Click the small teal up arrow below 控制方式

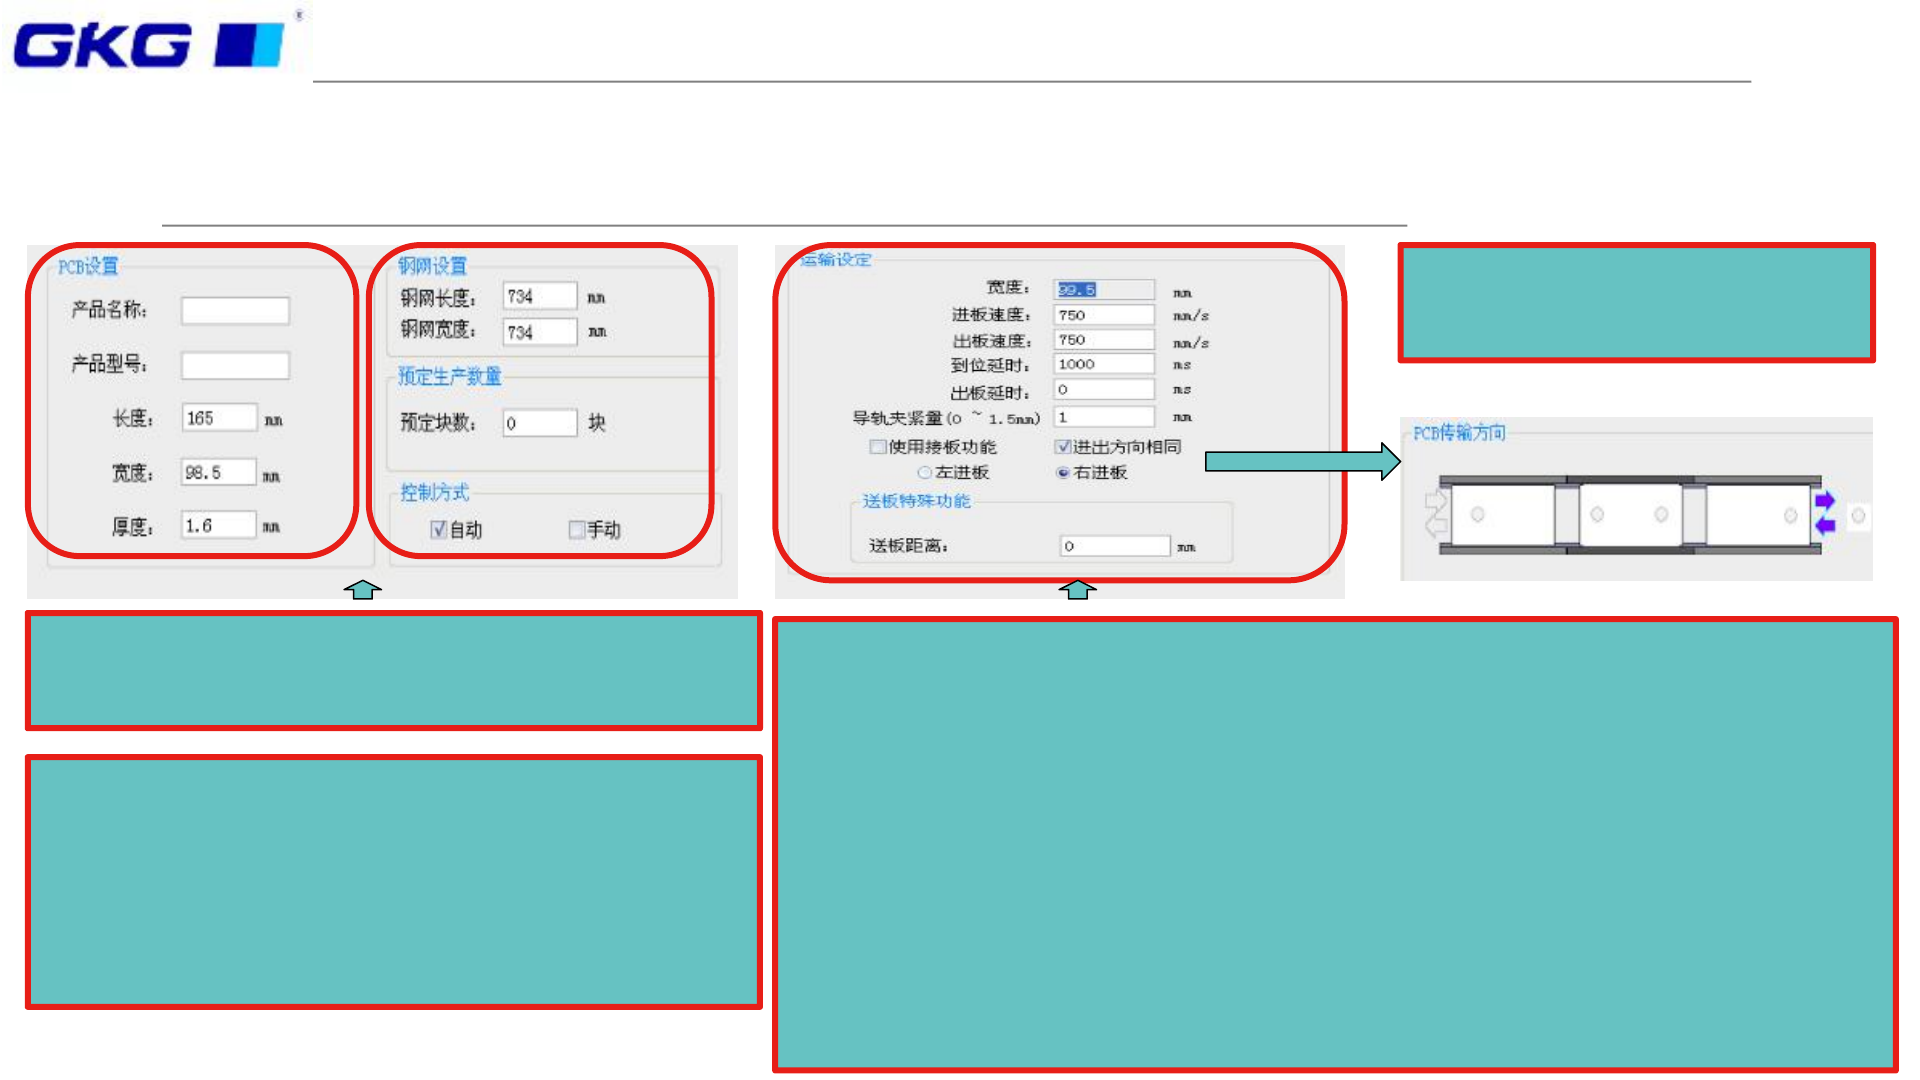click(x=362, y=590)
